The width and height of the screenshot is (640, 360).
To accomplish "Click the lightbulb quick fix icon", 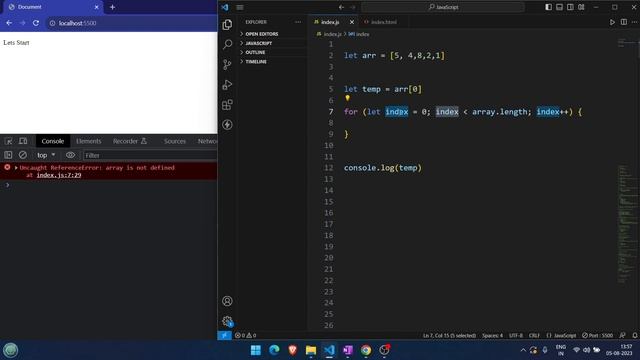I will pyautogui.click(x=347, y=98).
